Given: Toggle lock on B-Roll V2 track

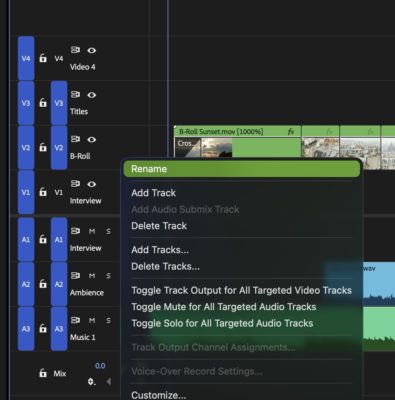Looking at the screenshot, I should click(x=43, y=147).
